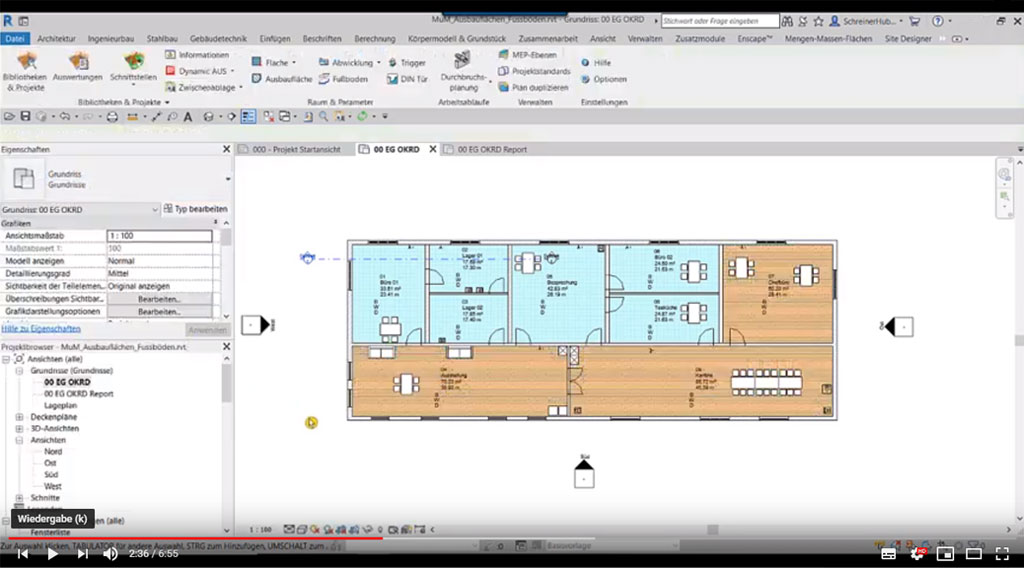Seek on the video progress bar
Image resolution: width=1024 pixels, height=568 pixels.
(500, 537)
